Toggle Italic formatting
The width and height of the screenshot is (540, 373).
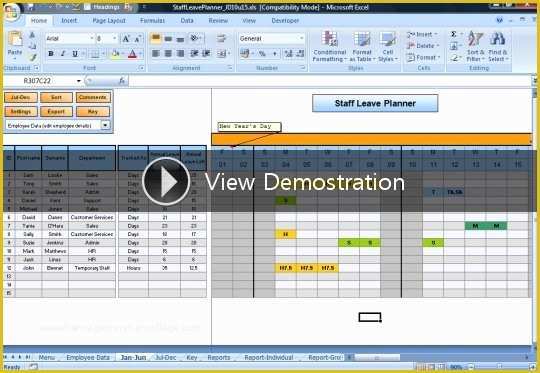click(x=63, y=53)
